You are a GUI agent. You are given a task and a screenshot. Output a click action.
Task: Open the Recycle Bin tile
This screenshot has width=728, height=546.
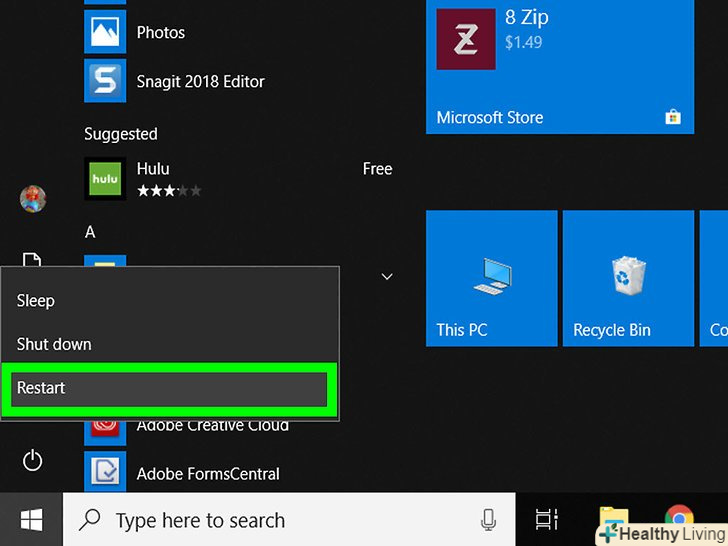[627, 277]
